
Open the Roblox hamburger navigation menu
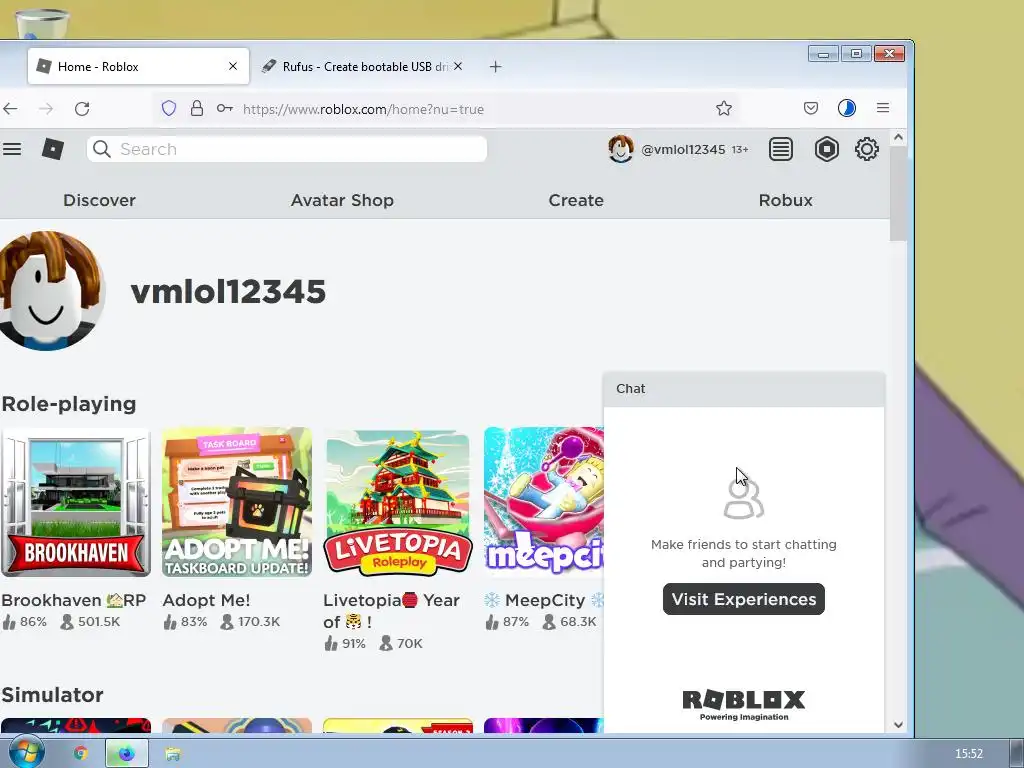tap(12, 149)
